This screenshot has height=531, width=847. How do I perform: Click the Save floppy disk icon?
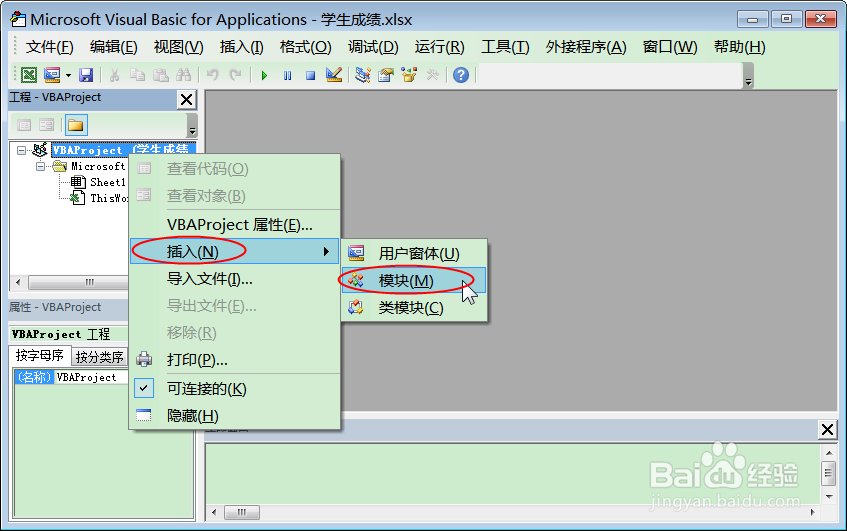pyautogui.click(x=86, y=75)
